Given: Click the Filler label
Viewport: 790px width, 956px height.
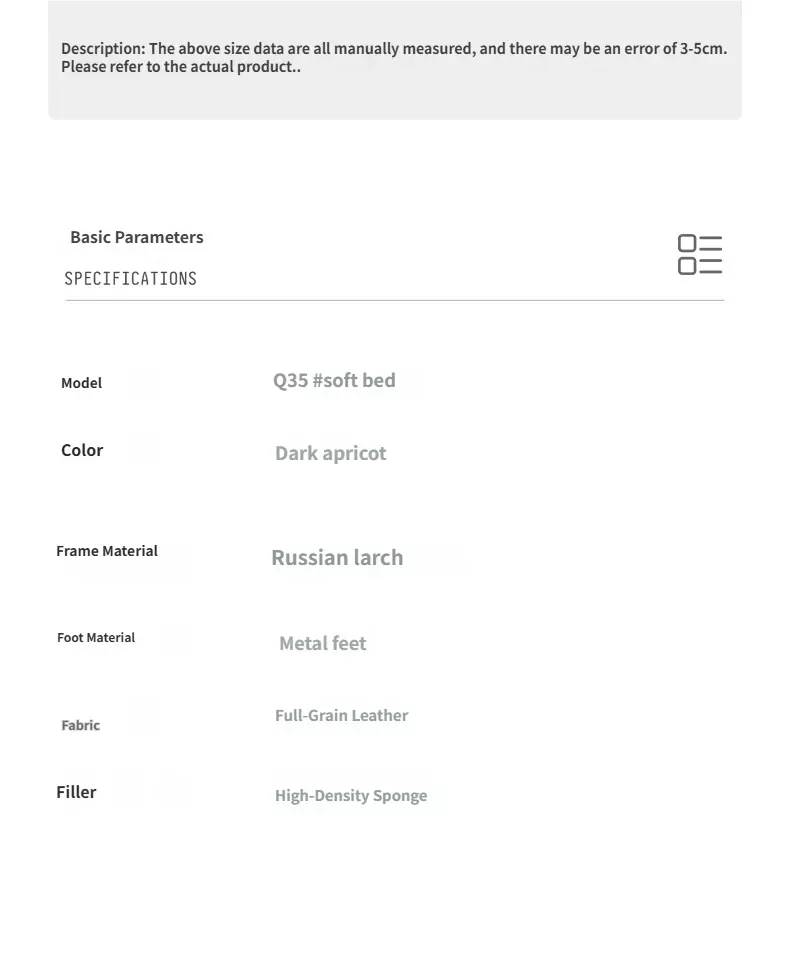Looking at the screenshot, I should point(76,792).
